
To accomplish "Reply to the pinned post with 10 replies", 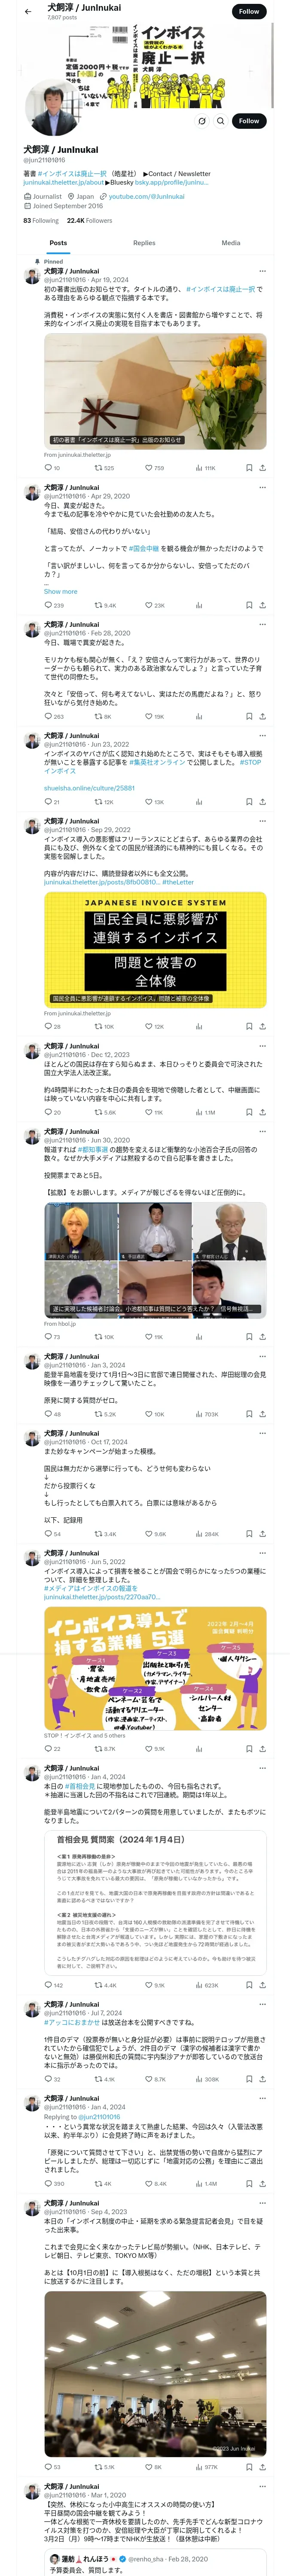I will coord(52,467).
